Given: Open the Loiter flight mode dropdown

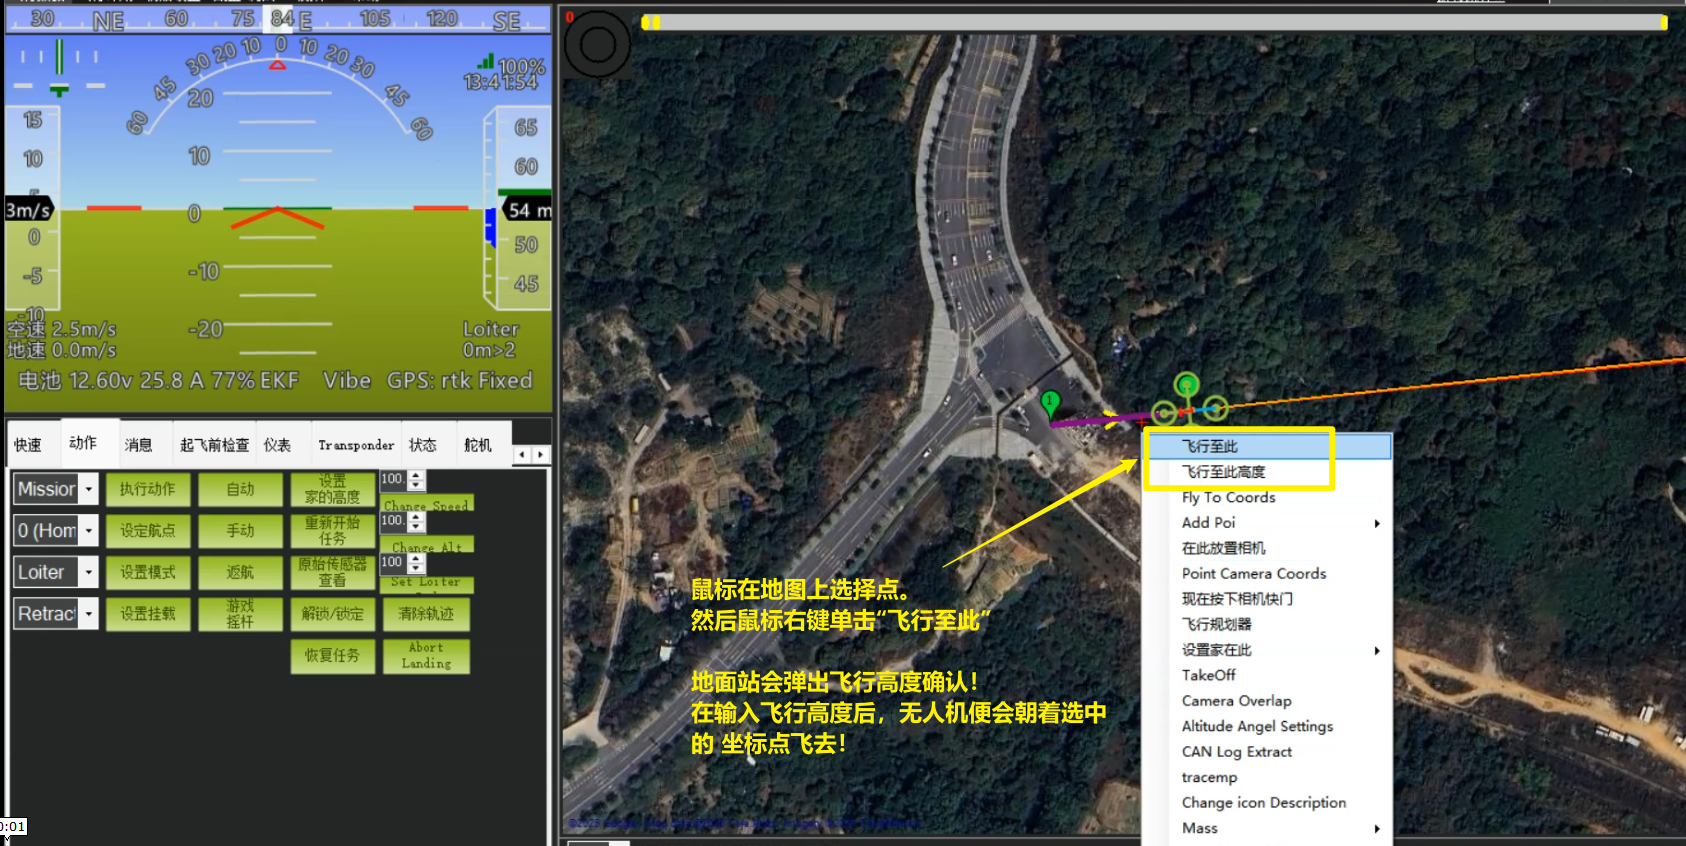Looking at the screenshot, I should coord(89,572).
